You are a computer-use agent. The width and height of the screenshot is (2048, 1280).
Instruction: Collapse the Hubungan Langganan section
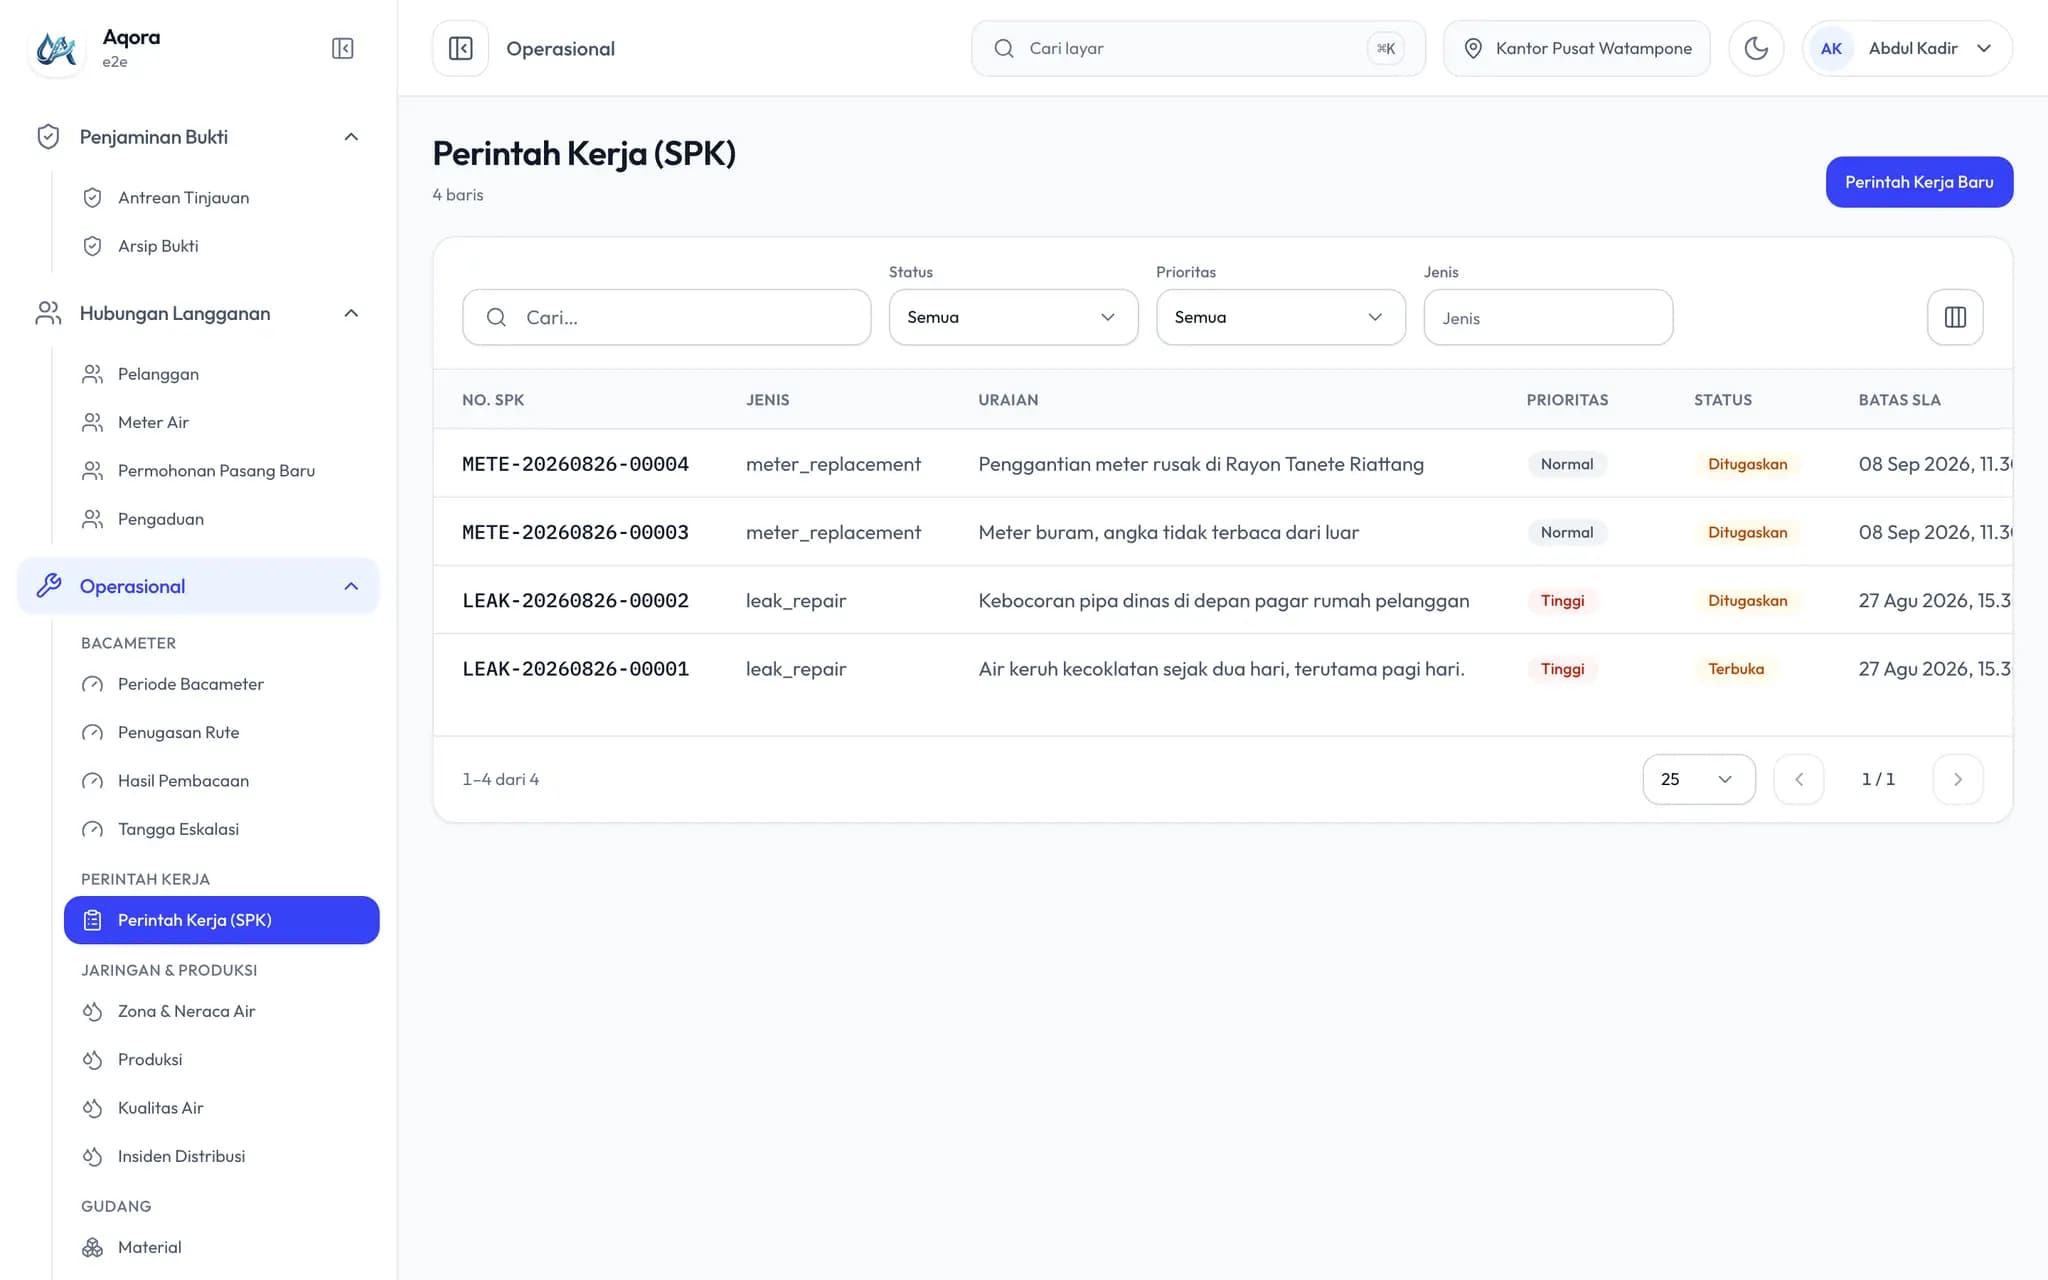coord(351,313)
